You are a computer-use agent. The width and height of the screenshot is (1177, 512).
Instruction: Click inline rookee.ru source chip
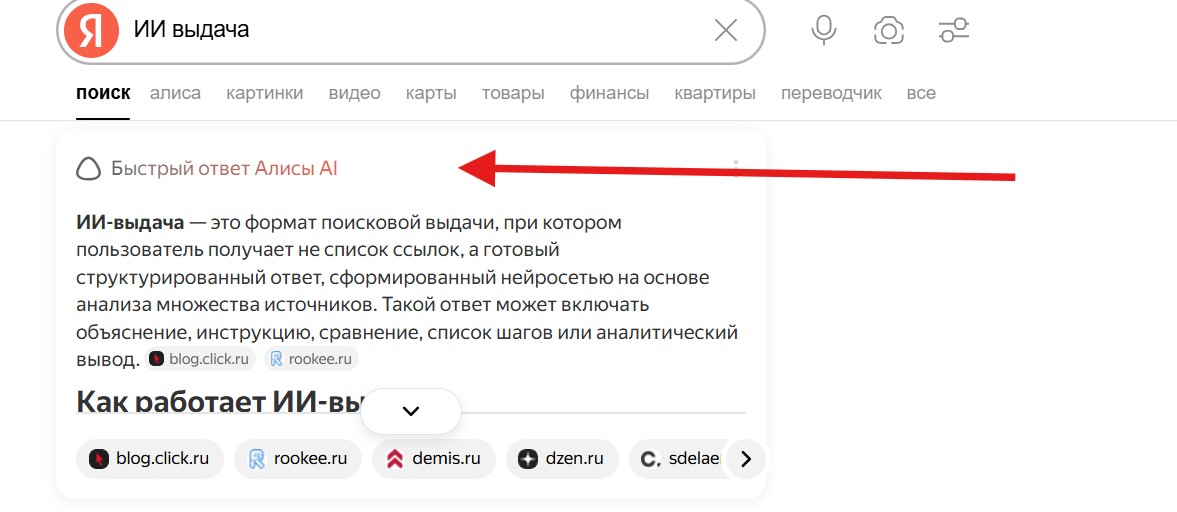[311, 359]
